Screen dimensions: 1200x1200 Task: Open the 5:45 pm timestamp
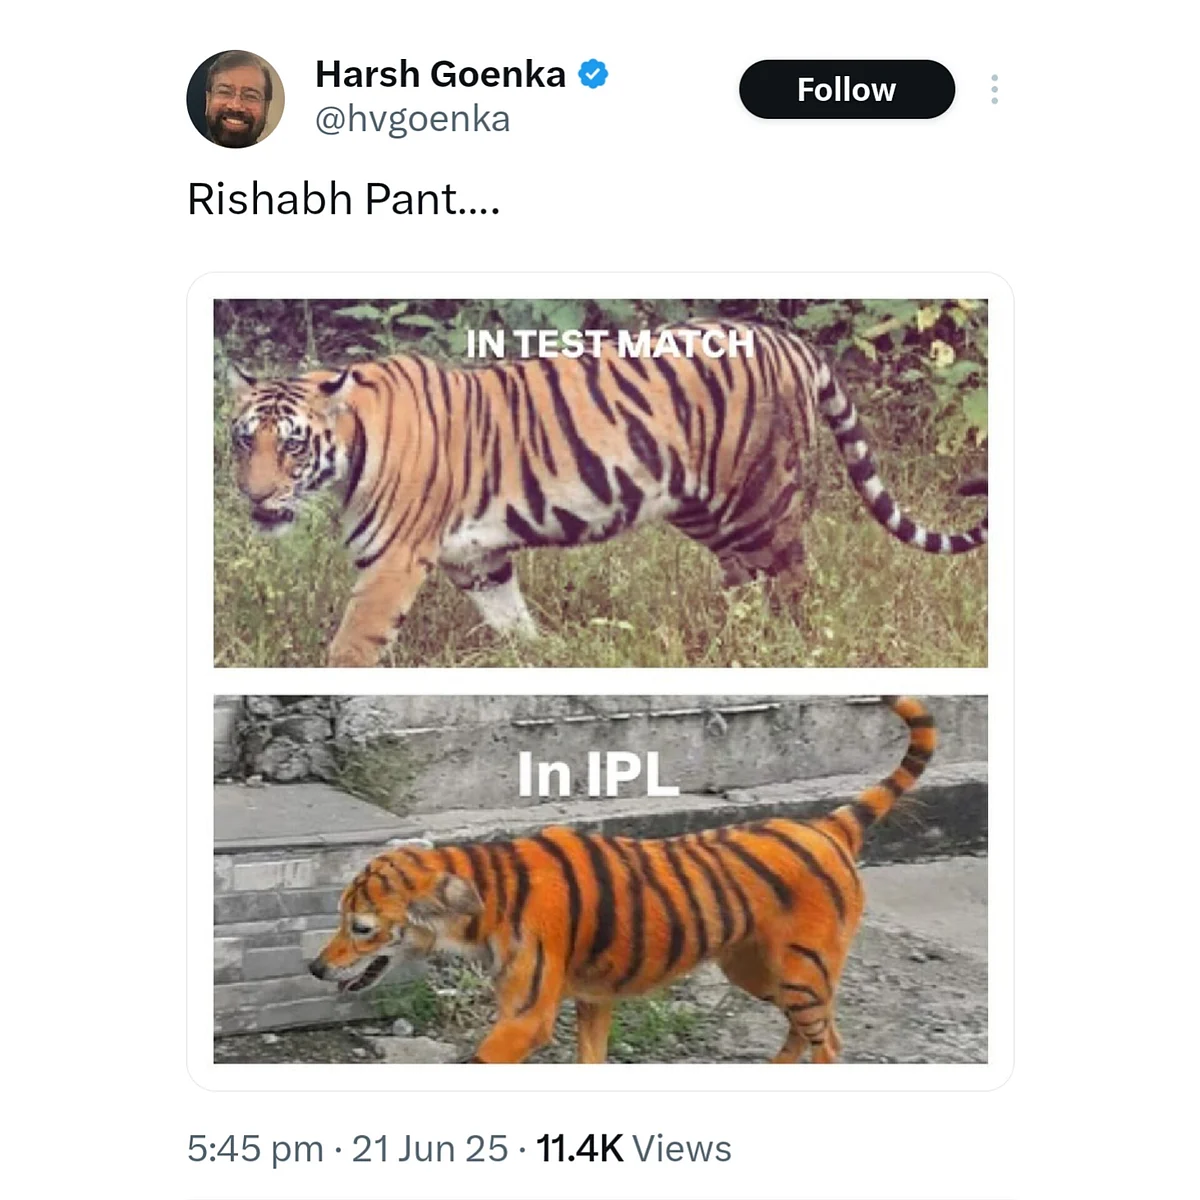coord(255,1149)
